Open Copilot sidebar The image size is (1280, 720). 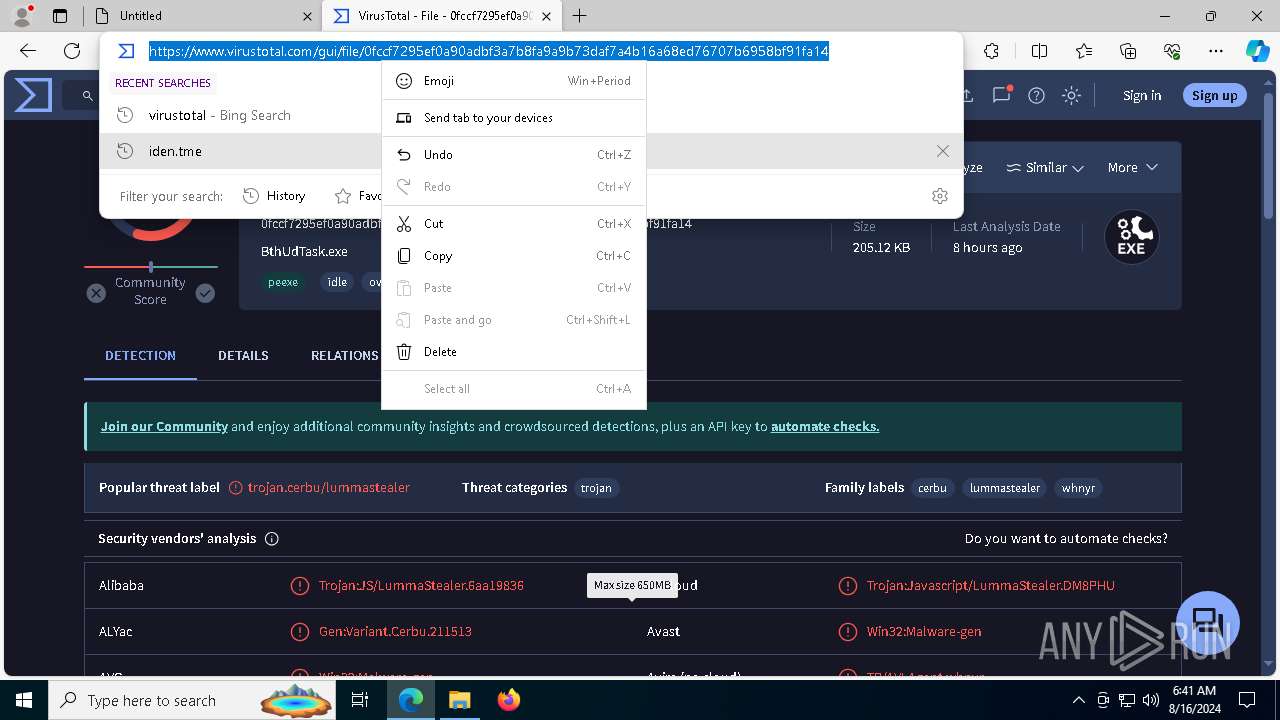pyautogui.click(x=1257, y=51)
